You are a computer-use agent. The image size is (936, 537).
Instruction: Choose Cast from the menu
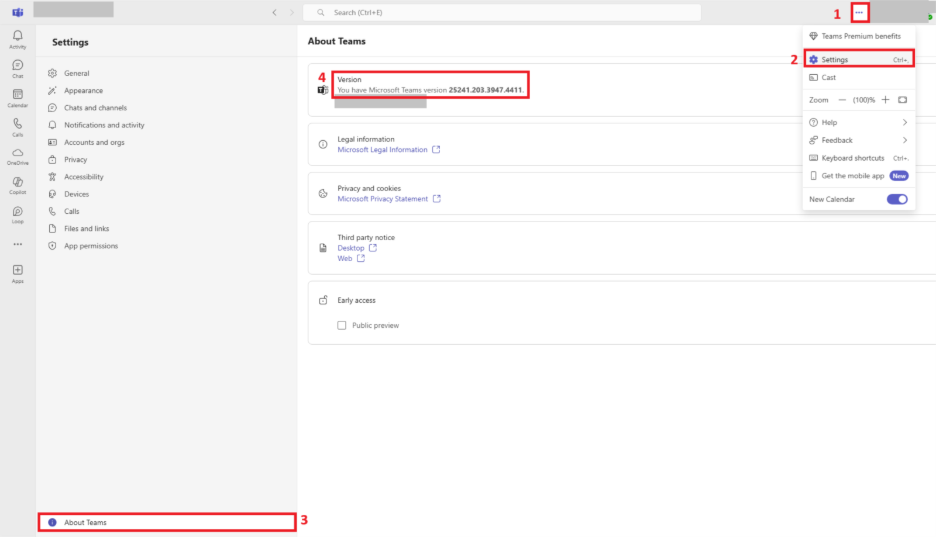coord(858,78)
